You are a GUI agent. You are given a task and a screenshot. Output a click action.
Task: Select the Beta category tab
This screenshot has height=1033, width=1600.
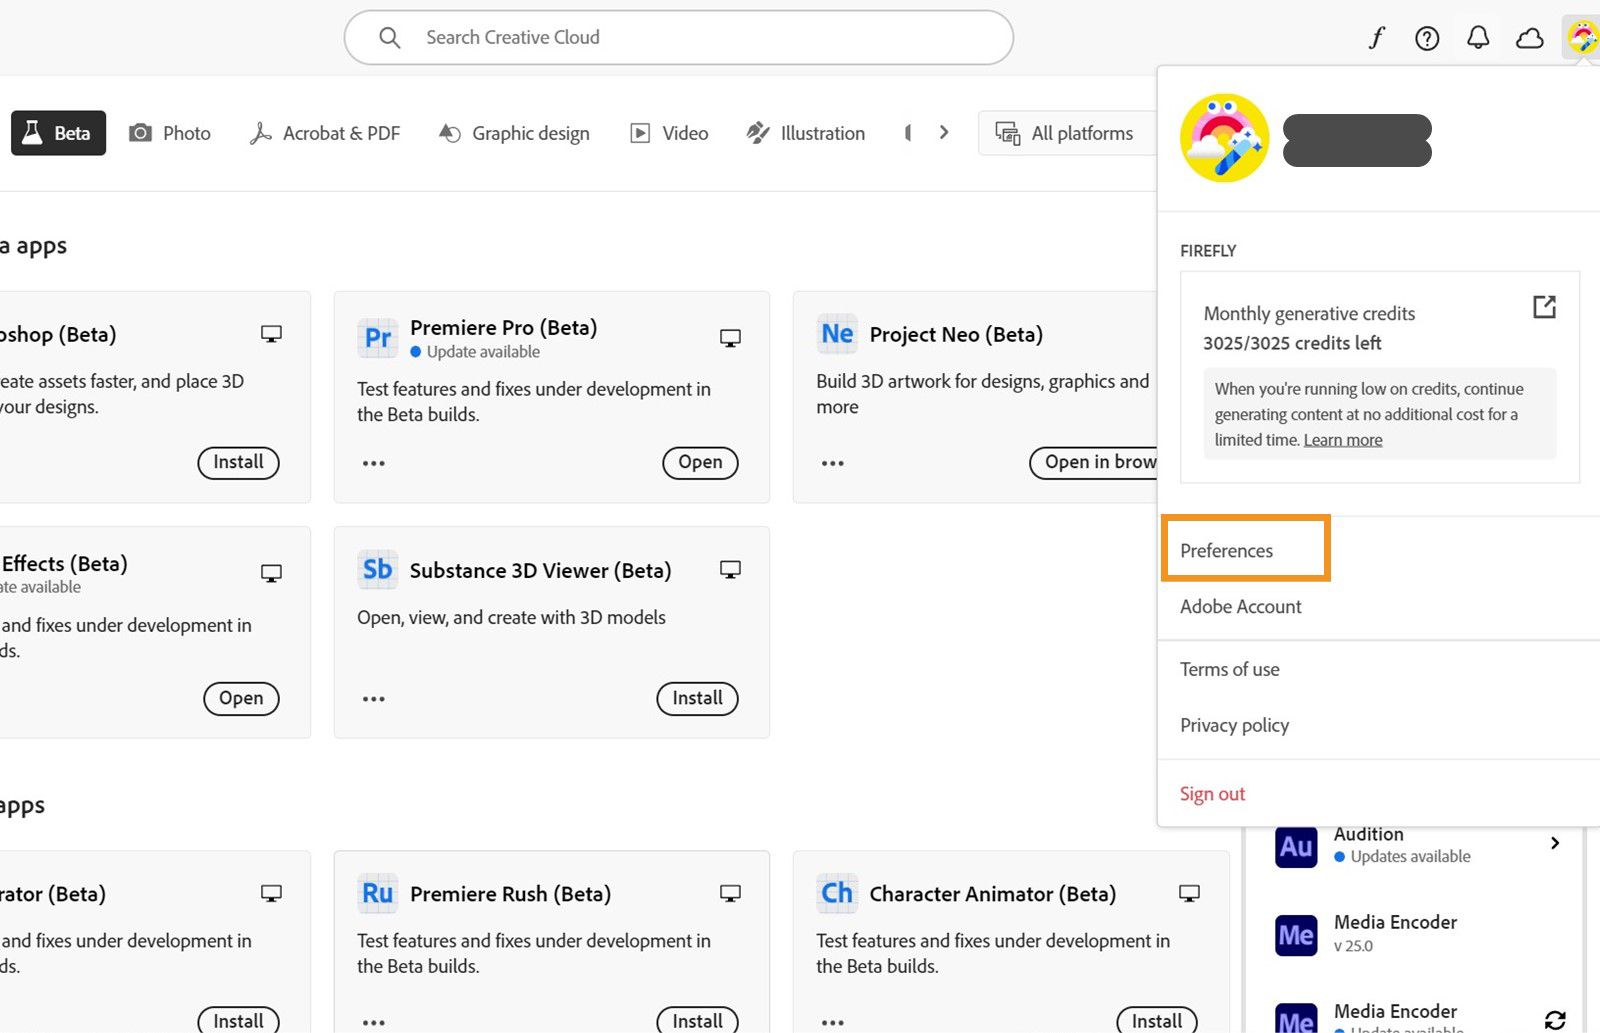click(58, 133)
